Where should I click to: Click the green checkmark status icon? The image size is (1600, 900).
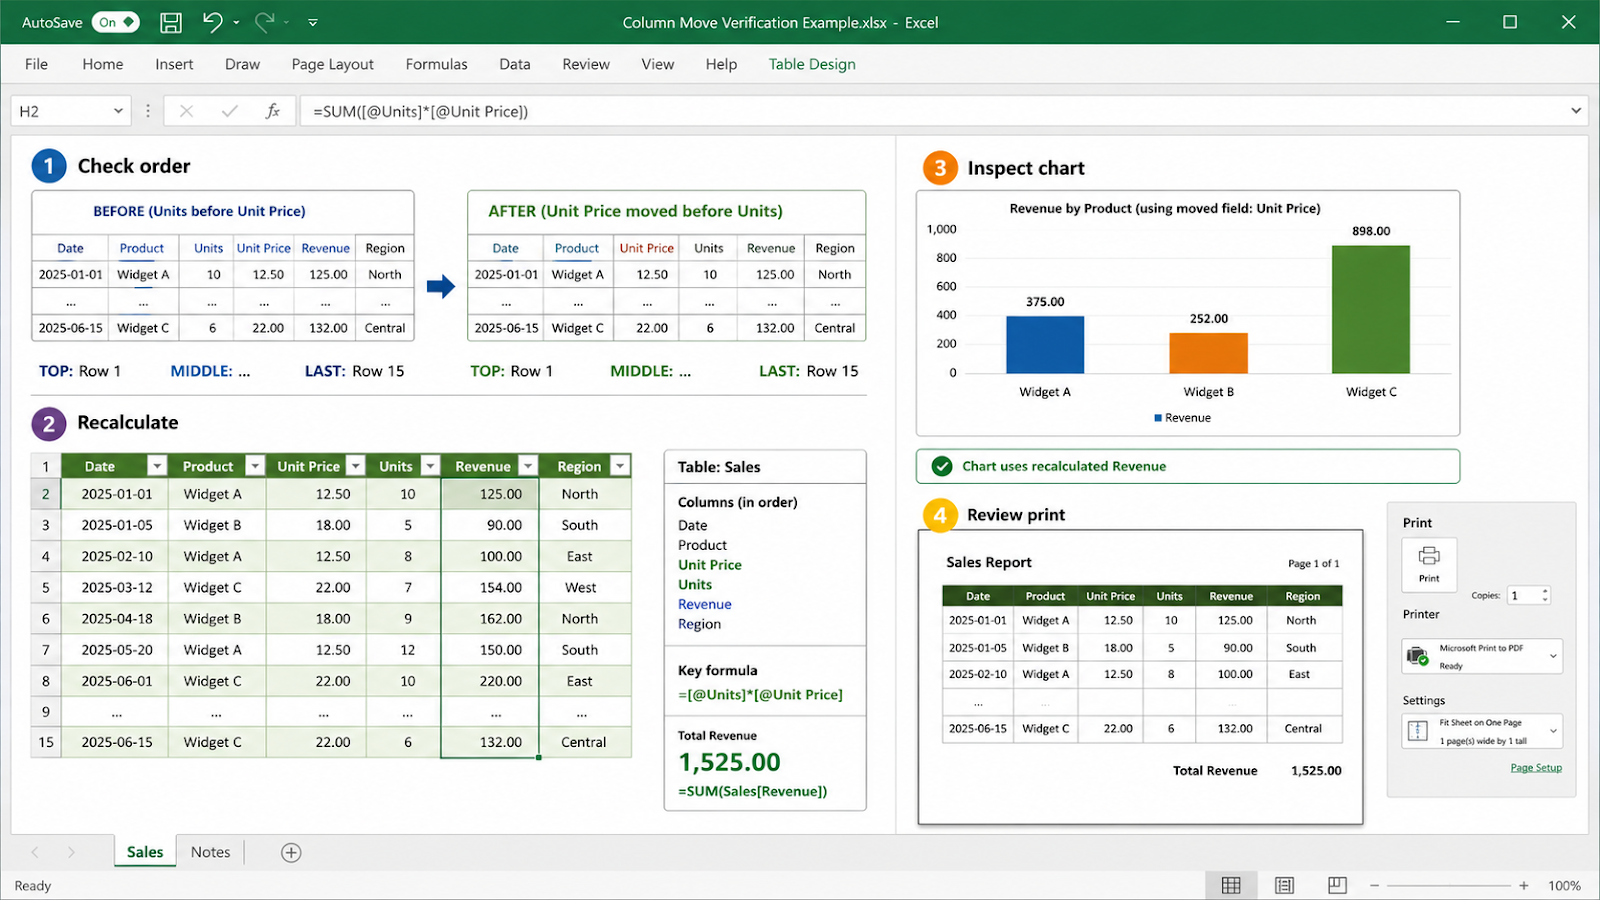pyautogui.click(x=941, y=466)
